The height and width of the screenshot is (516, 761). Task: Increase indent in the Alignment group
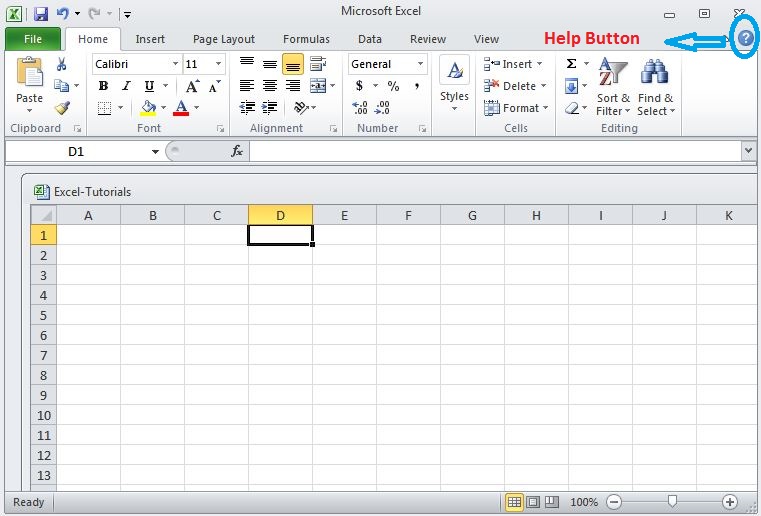[x=269, y=107]
